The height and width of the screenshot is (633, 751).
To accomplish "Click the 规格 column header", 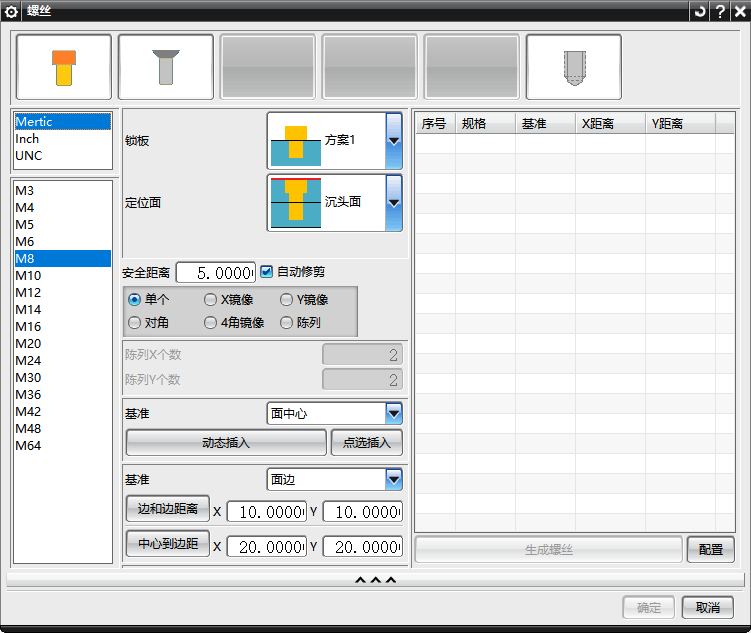I will click(x=485, y=124).
